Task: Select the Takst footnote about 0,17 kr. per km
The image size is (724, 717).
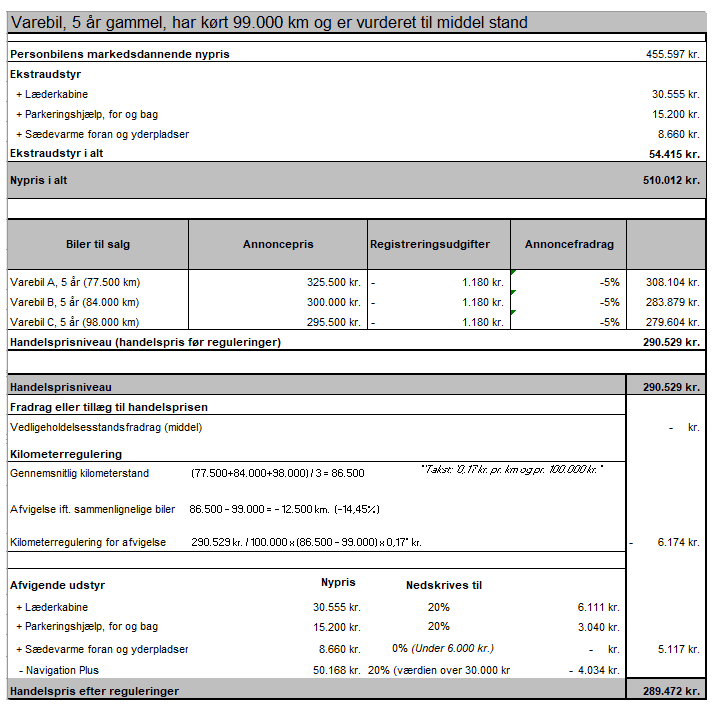Action: [x=512, y=468]
